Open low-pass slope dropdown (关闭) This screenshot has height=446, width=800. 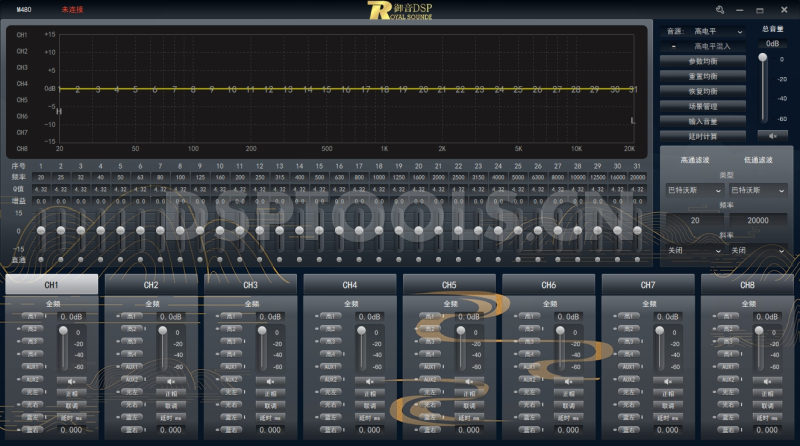click(758, 251)
